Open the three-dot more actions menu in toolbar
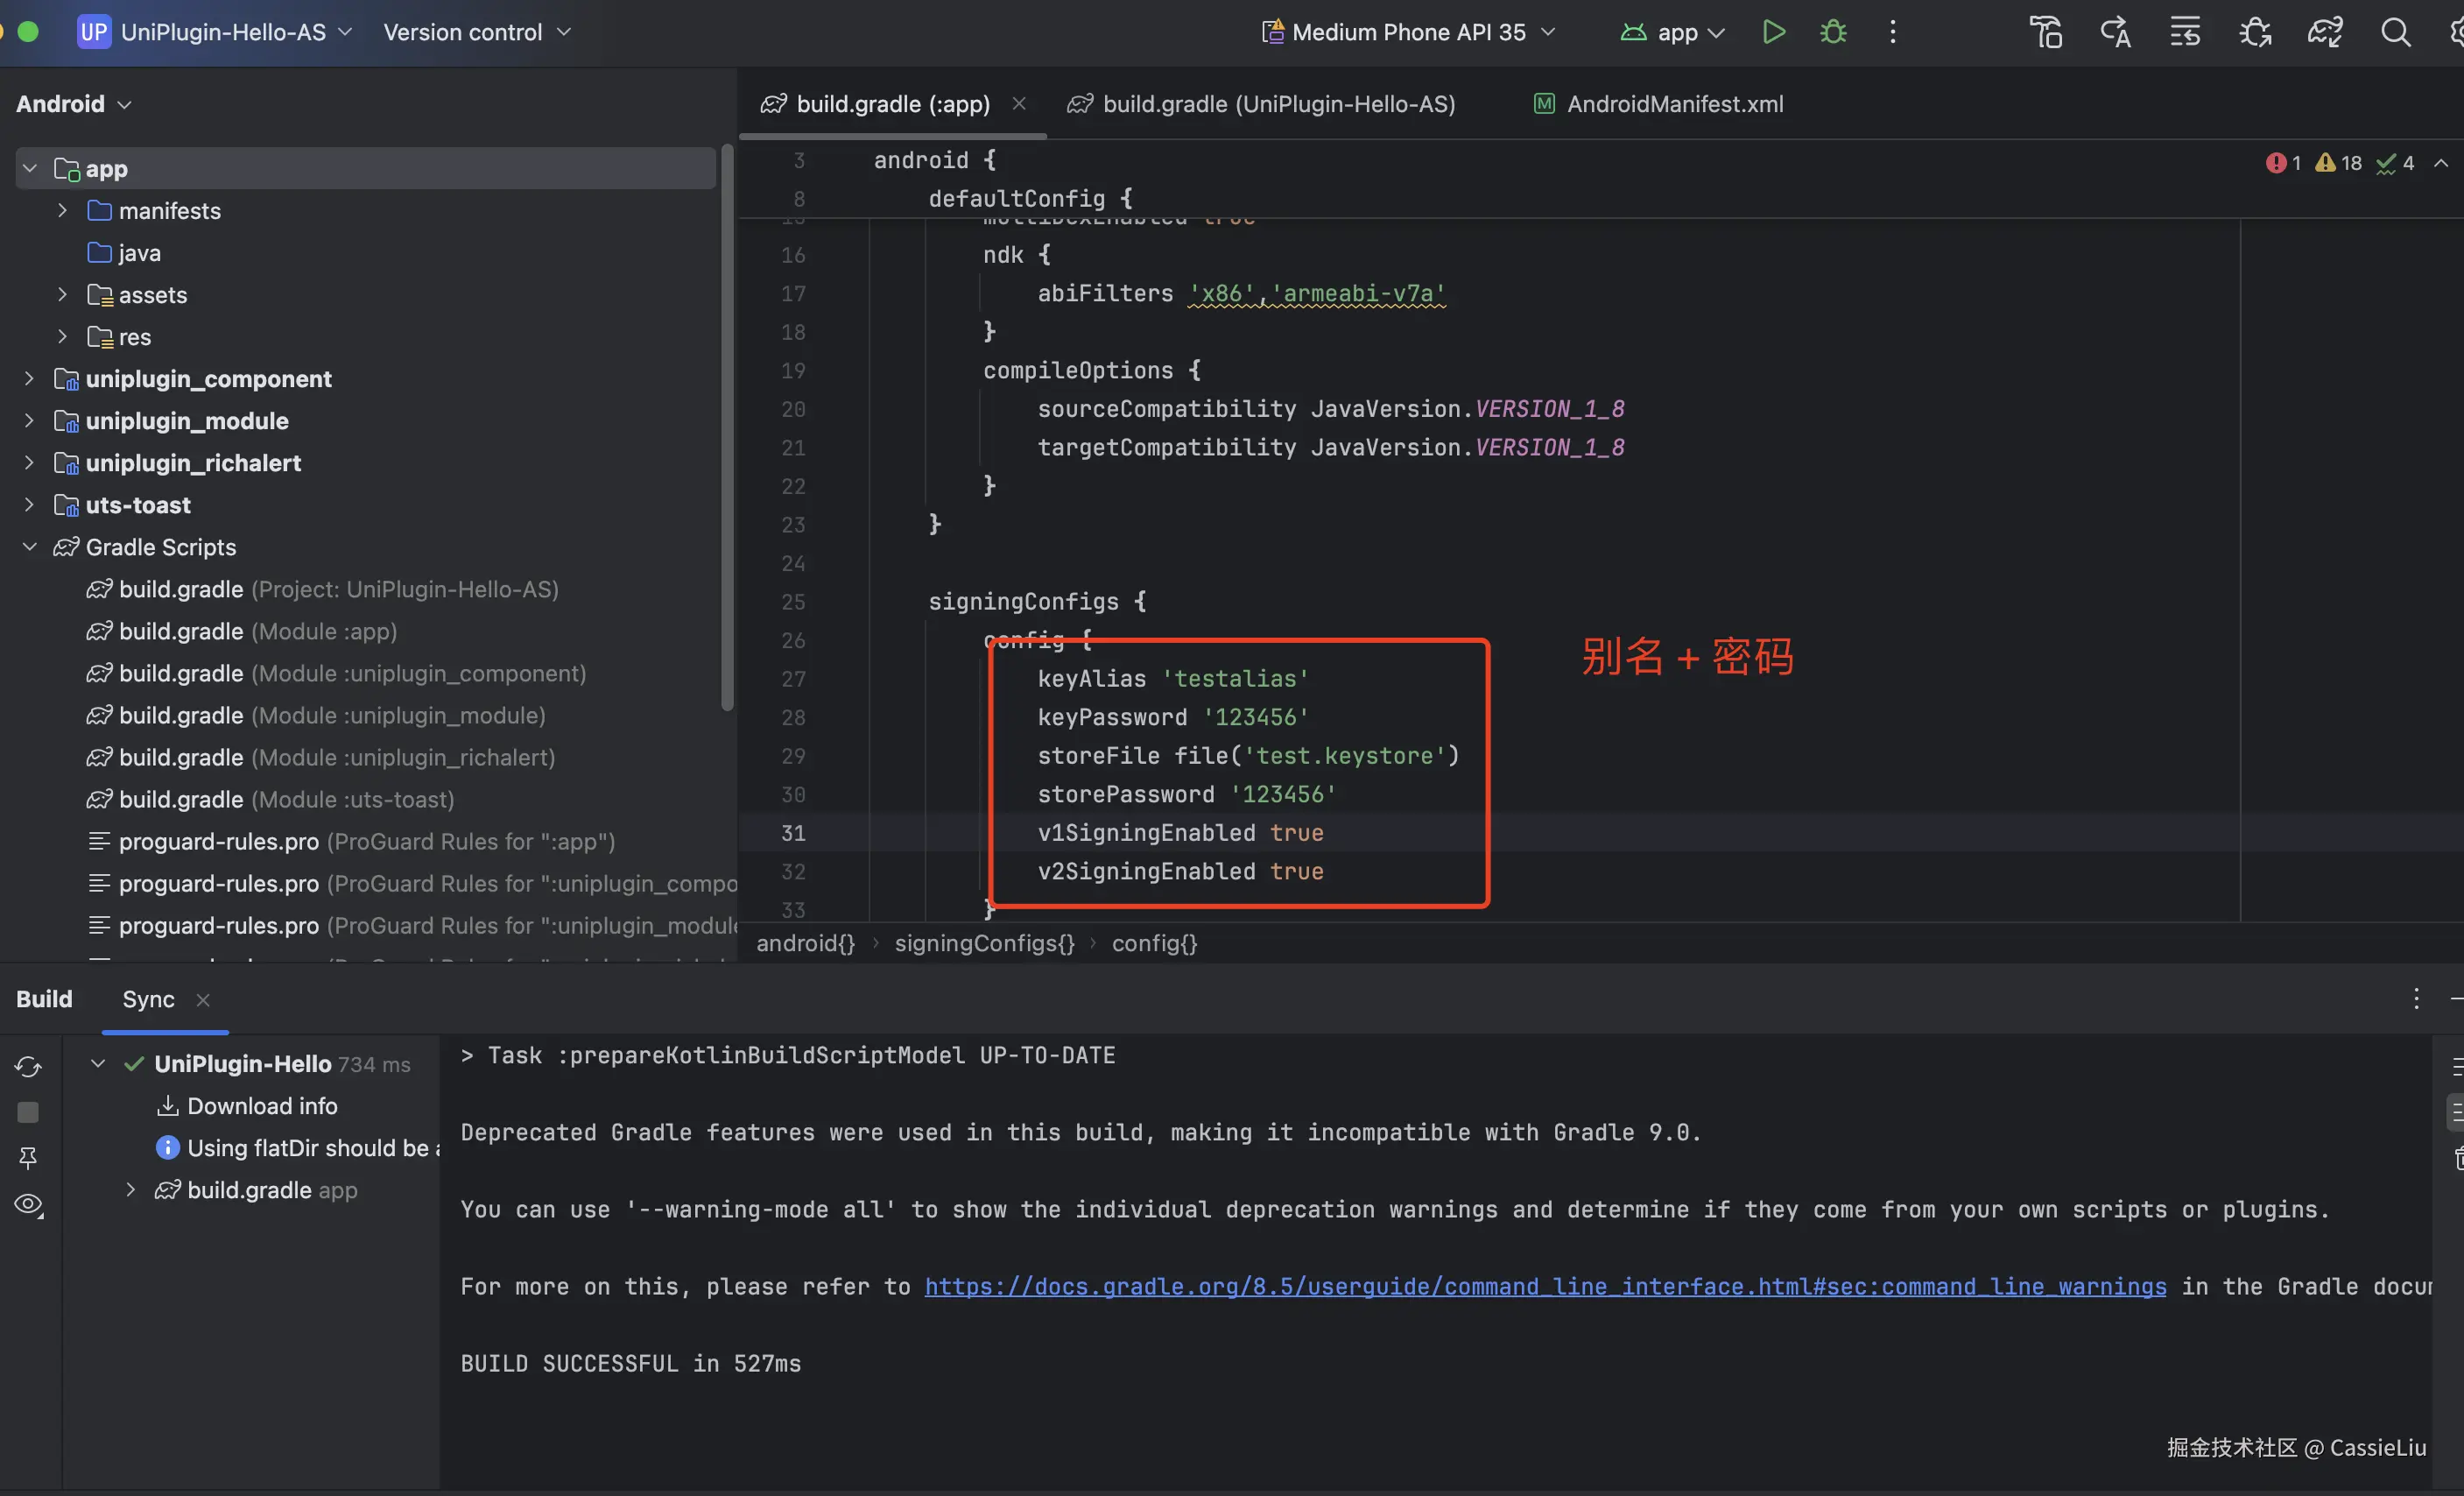The width and height of the screenshot is (2464, 1496). pos(1892,32)
